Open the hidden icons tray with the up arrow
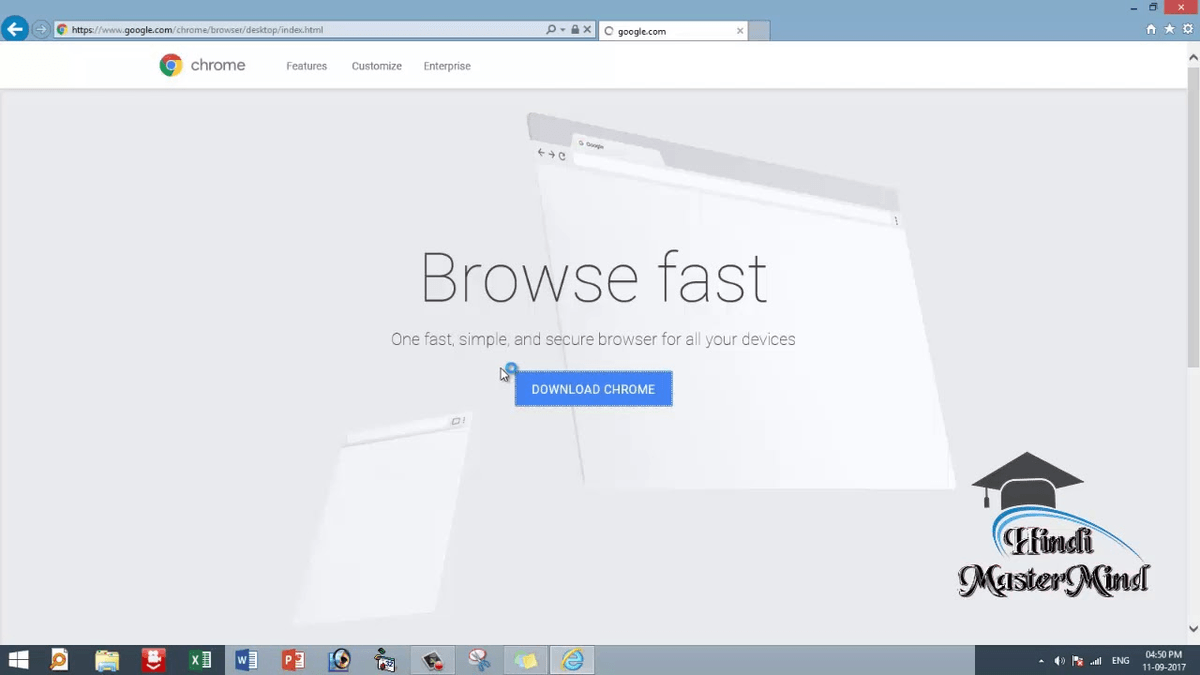 click(1040, 660)
